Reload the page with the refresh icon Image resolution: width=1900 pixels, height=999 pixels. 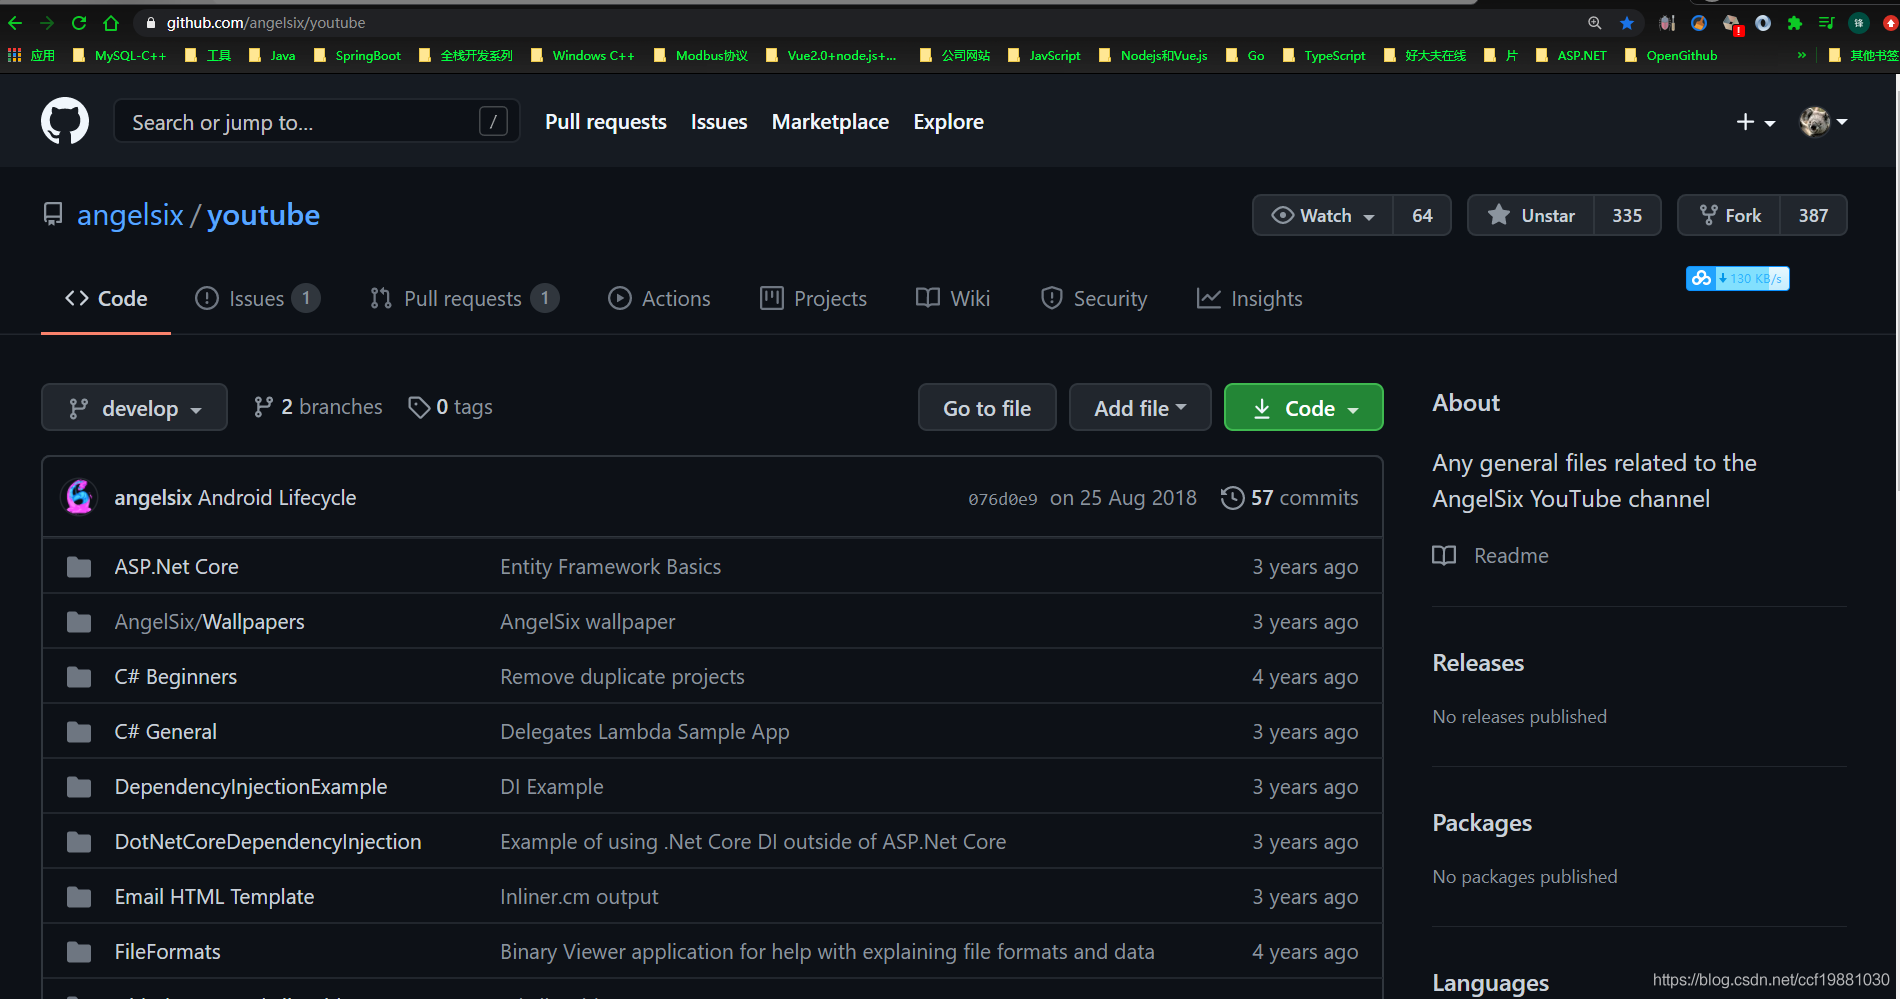point(79,22)
